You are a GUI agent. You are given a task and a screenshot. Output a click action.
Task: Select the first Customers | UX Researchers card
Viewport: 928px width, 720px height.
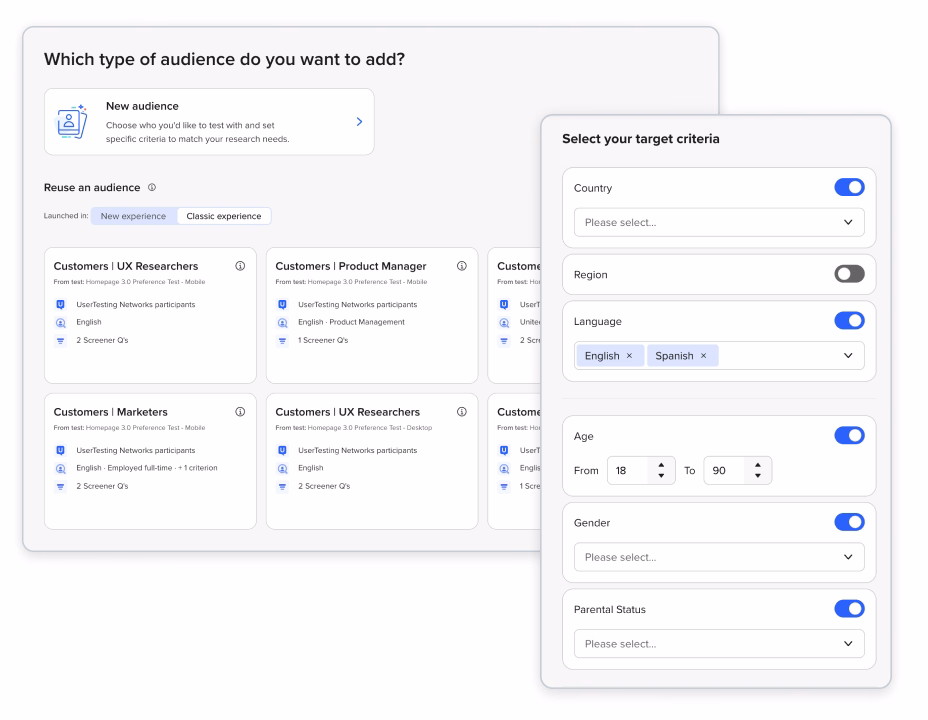click(x=150, y=315)
